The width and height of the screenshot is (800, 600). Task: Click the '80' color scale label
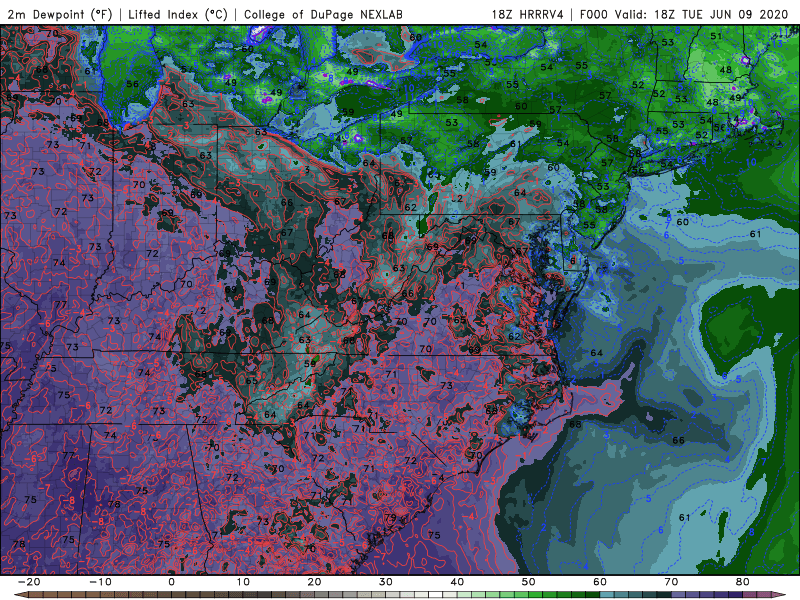coord(743,582)
